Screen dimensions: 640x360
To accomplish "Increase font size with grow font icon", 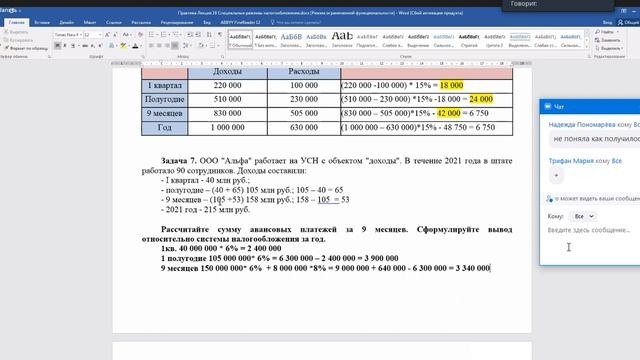I will [107, 35].
